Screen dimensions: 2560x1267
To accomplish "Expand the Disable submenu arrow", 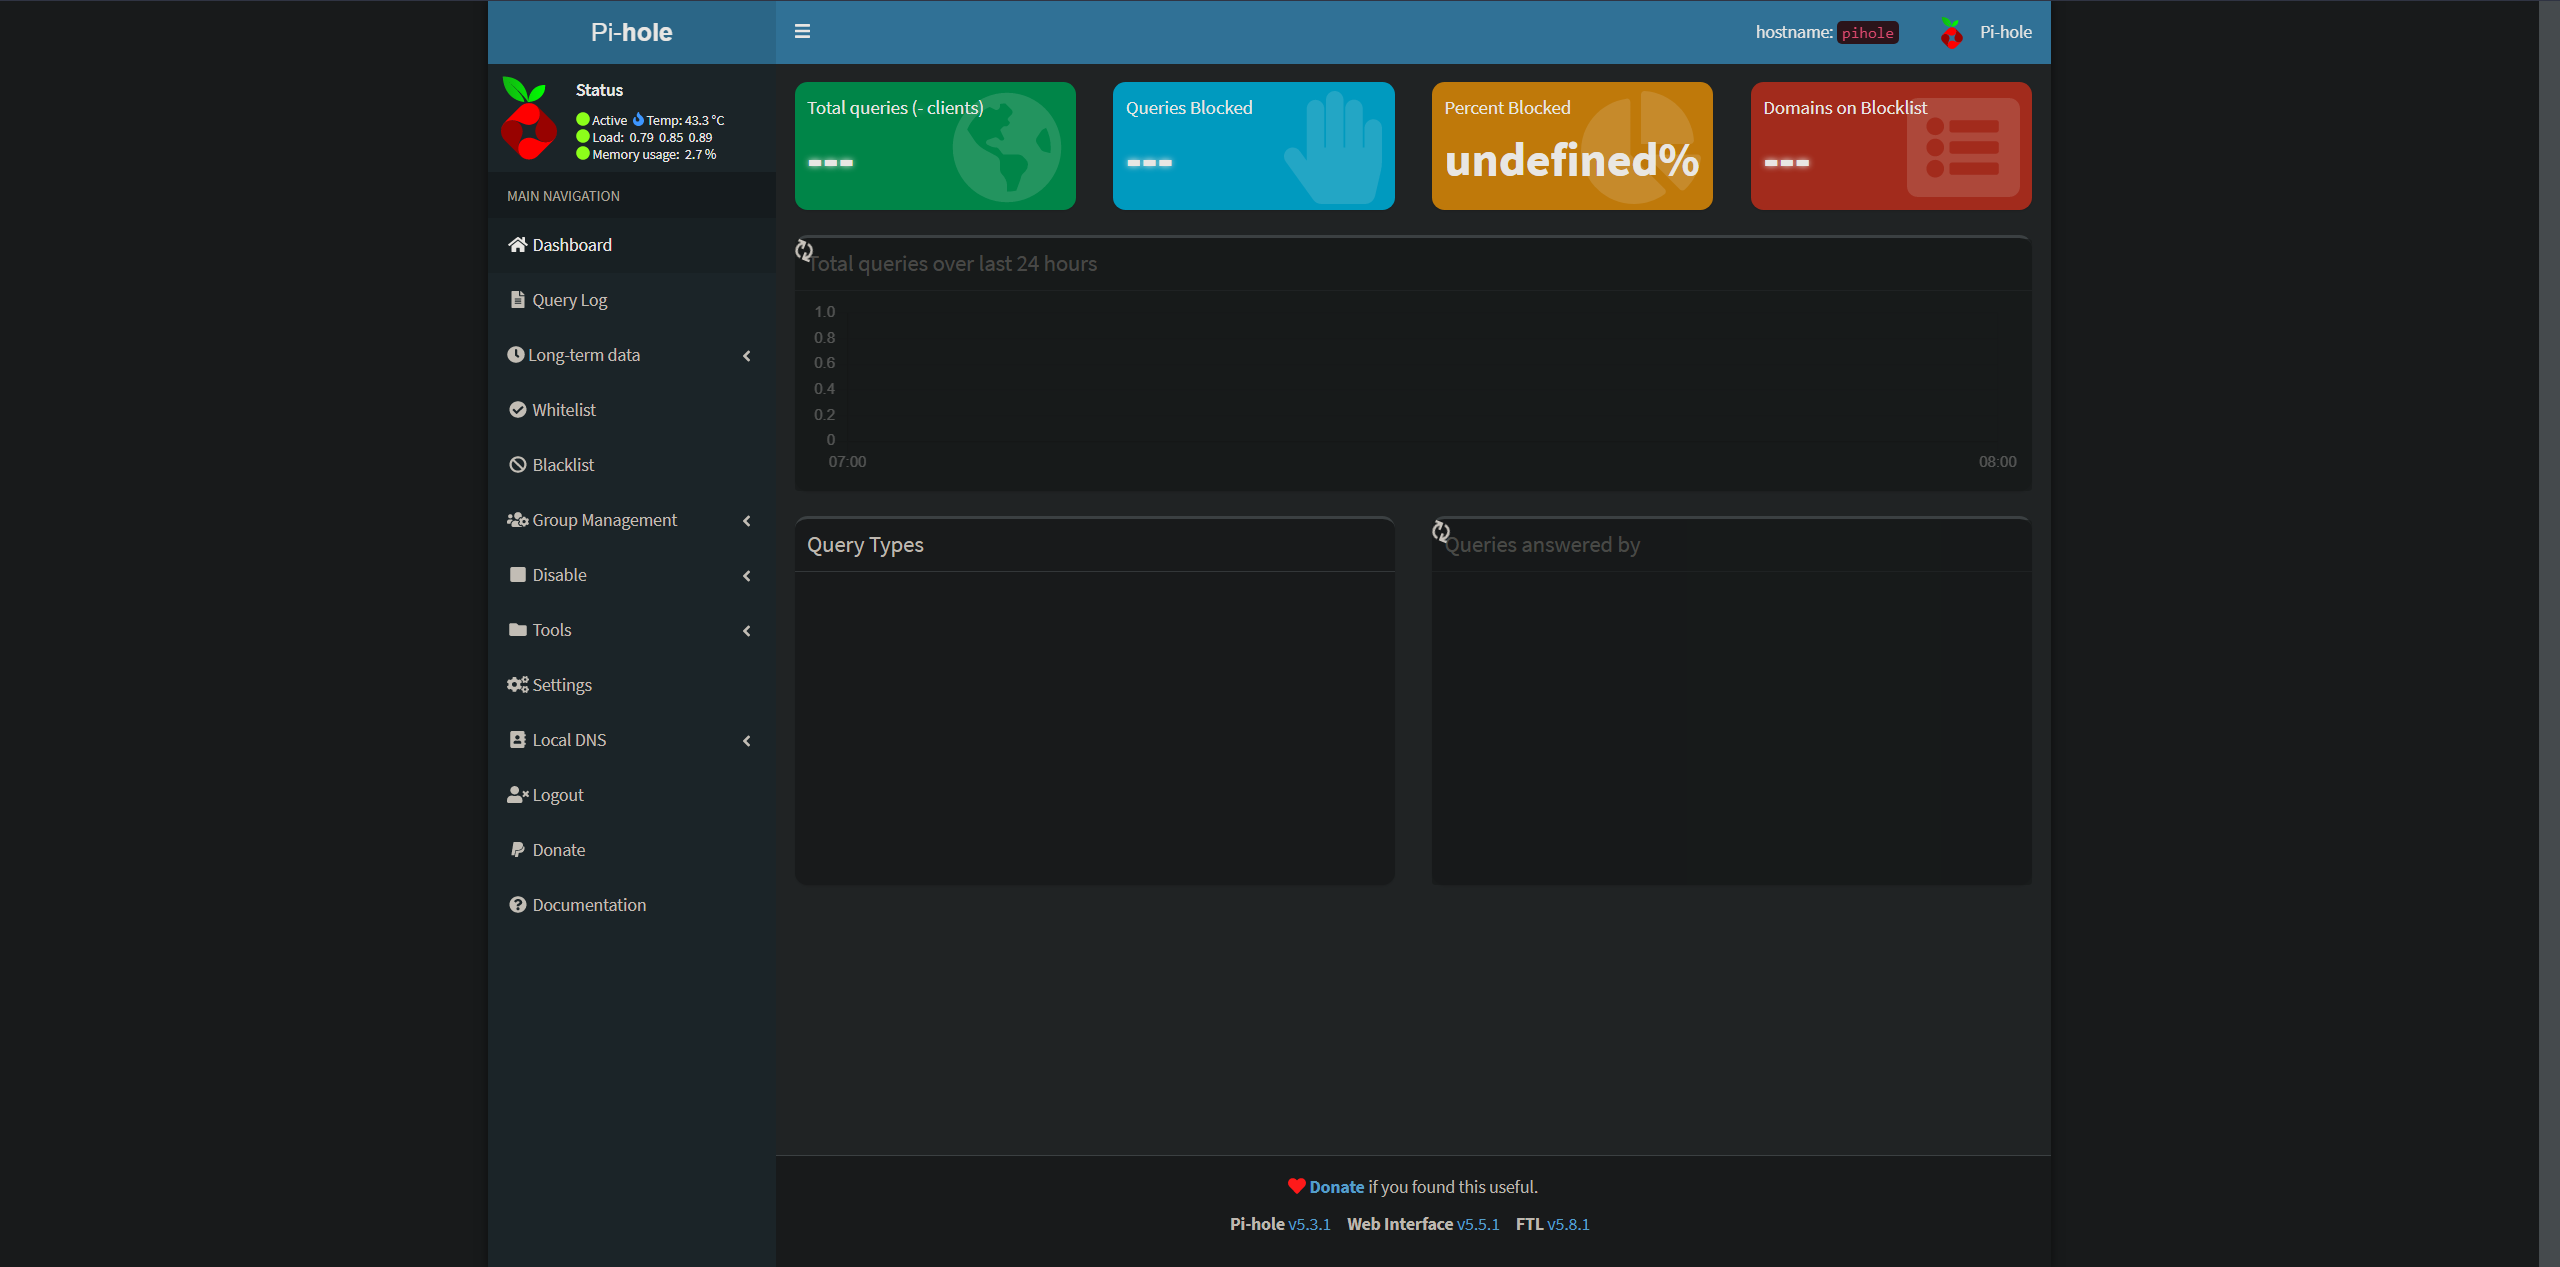I will 746,576.
